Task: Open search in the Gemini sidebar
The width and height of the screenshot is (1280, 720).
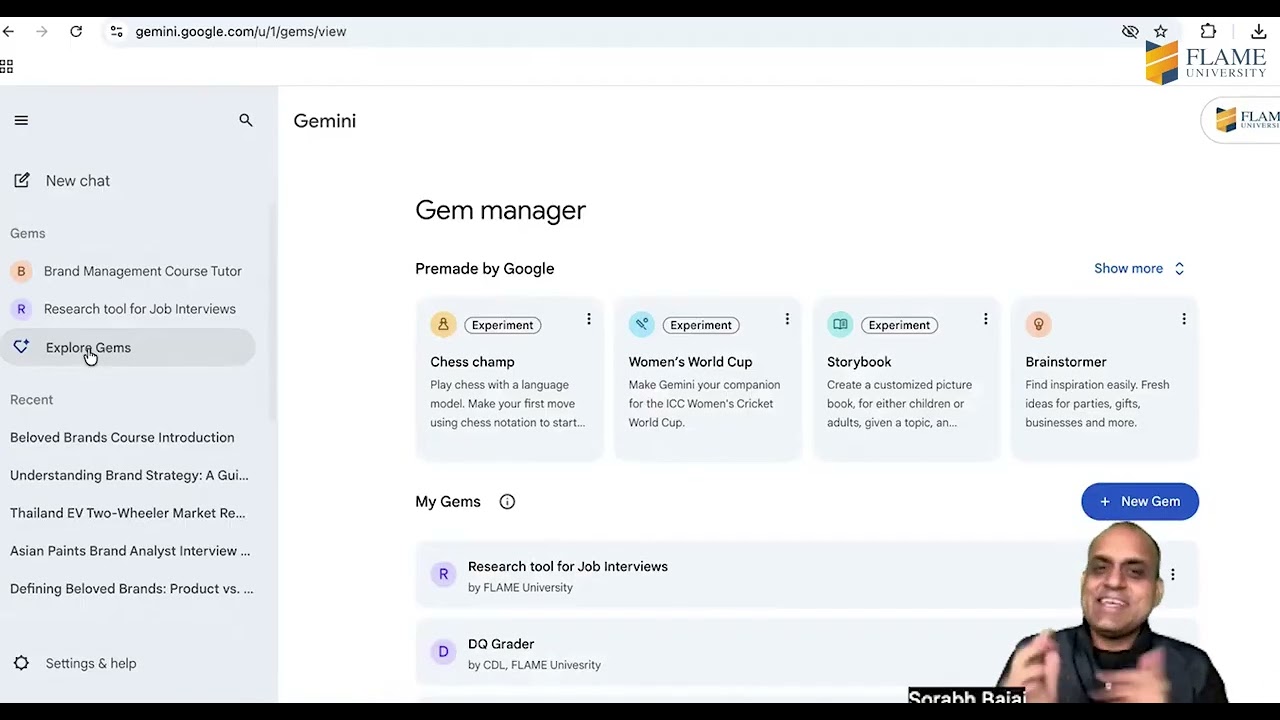Action: 246,121
